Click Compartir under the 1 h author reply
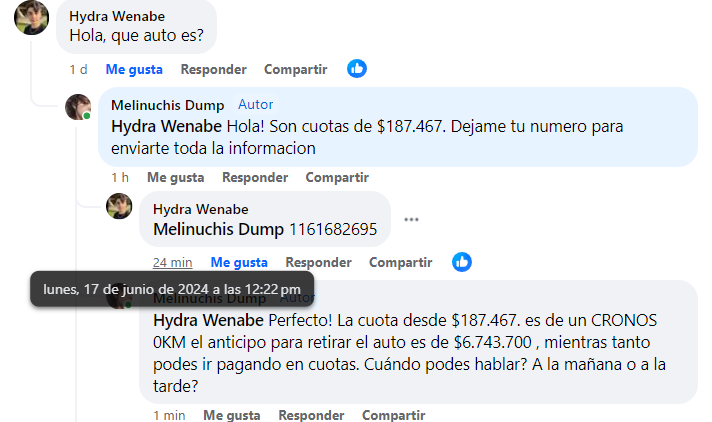Viewport: 712px width, 422px height. (x=337, y=178)
